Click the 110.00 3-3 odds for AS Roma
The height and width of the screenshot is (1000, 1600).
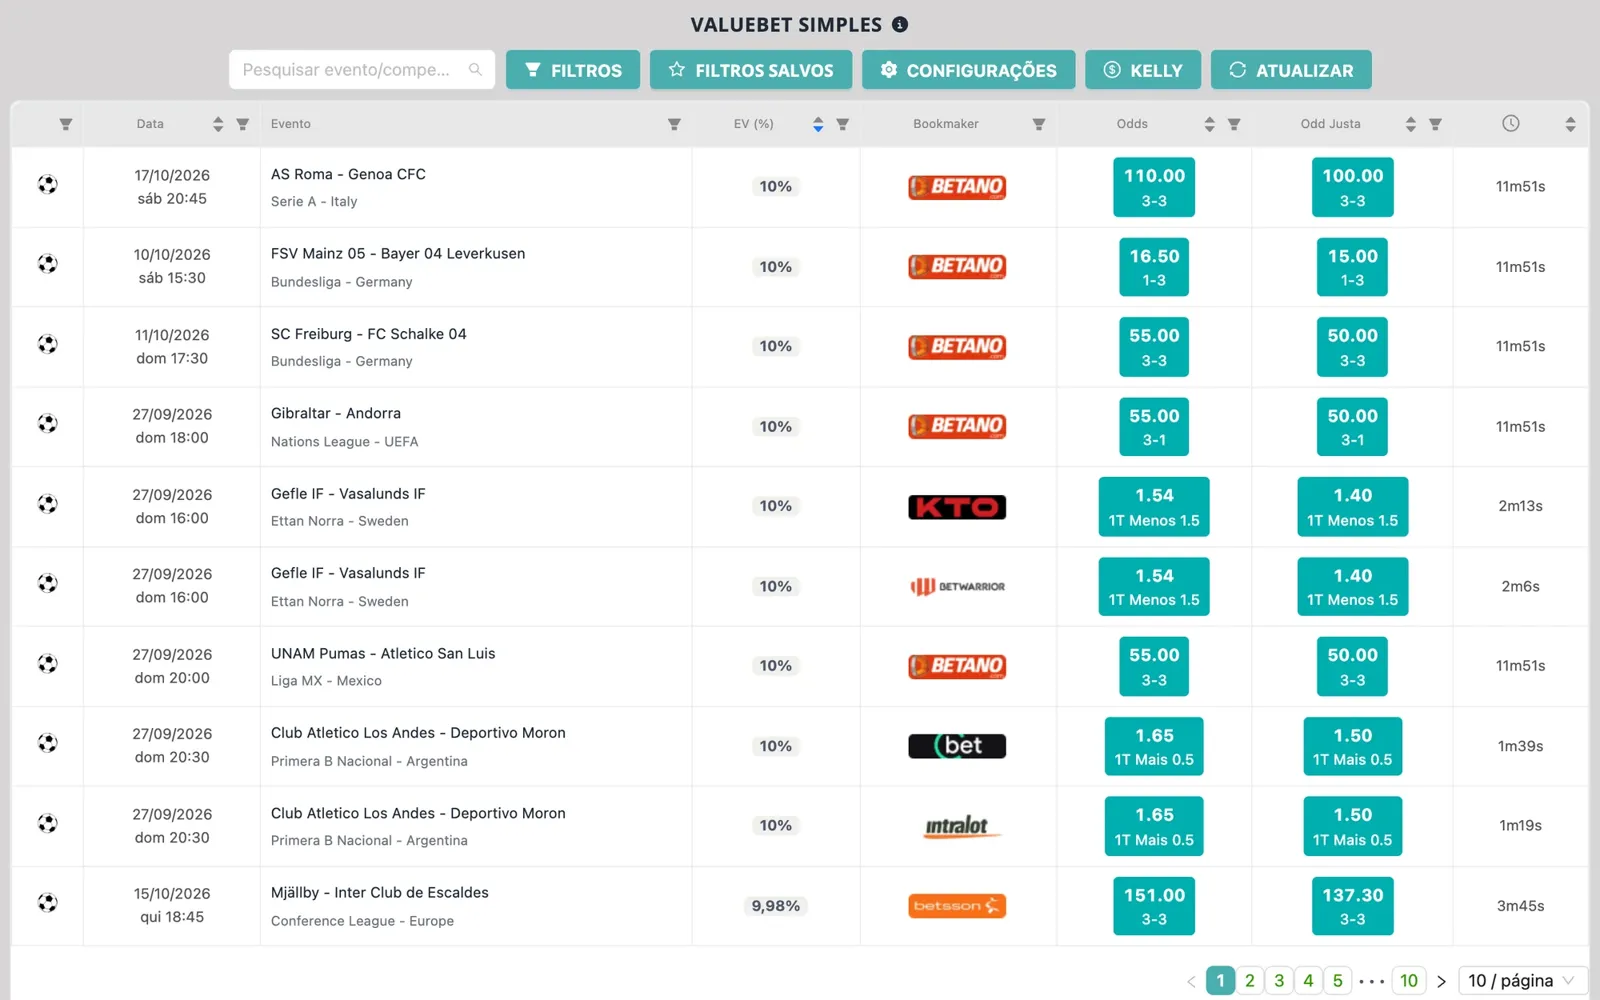click(1154, 187)
